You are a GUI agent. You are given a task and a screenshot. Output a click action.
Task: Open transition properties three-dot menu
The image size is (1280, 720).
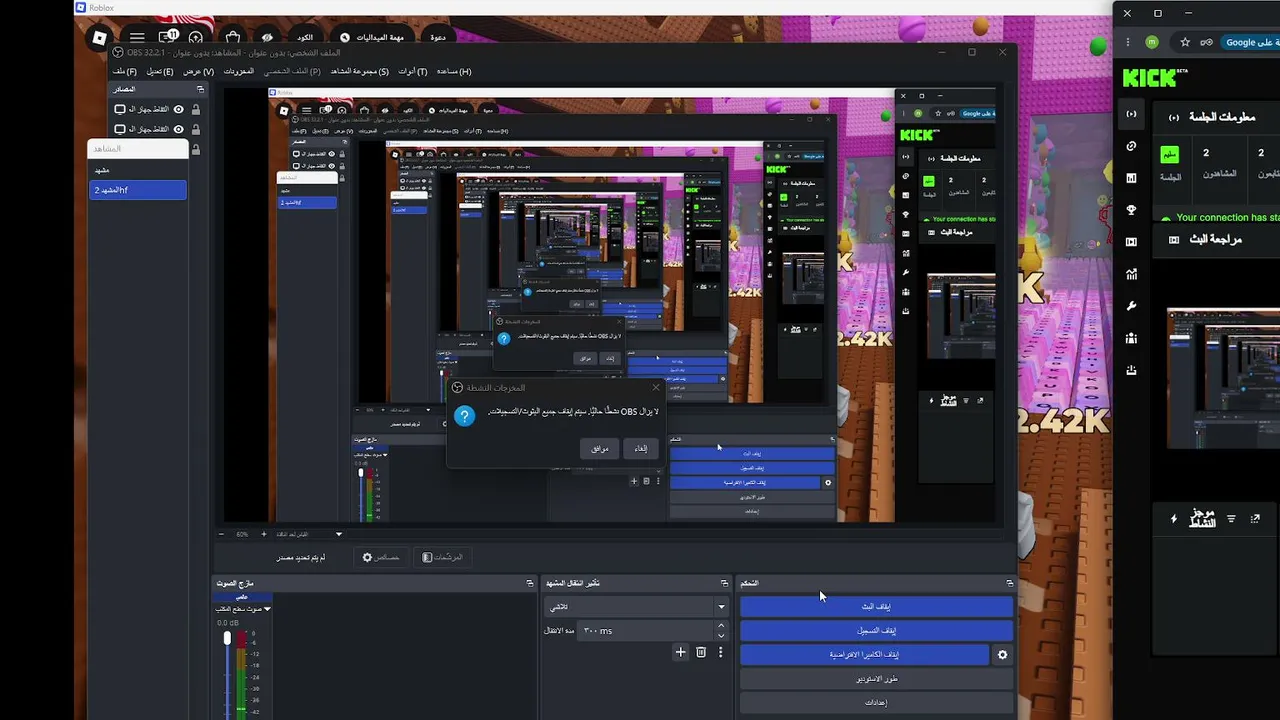point(720,652)
